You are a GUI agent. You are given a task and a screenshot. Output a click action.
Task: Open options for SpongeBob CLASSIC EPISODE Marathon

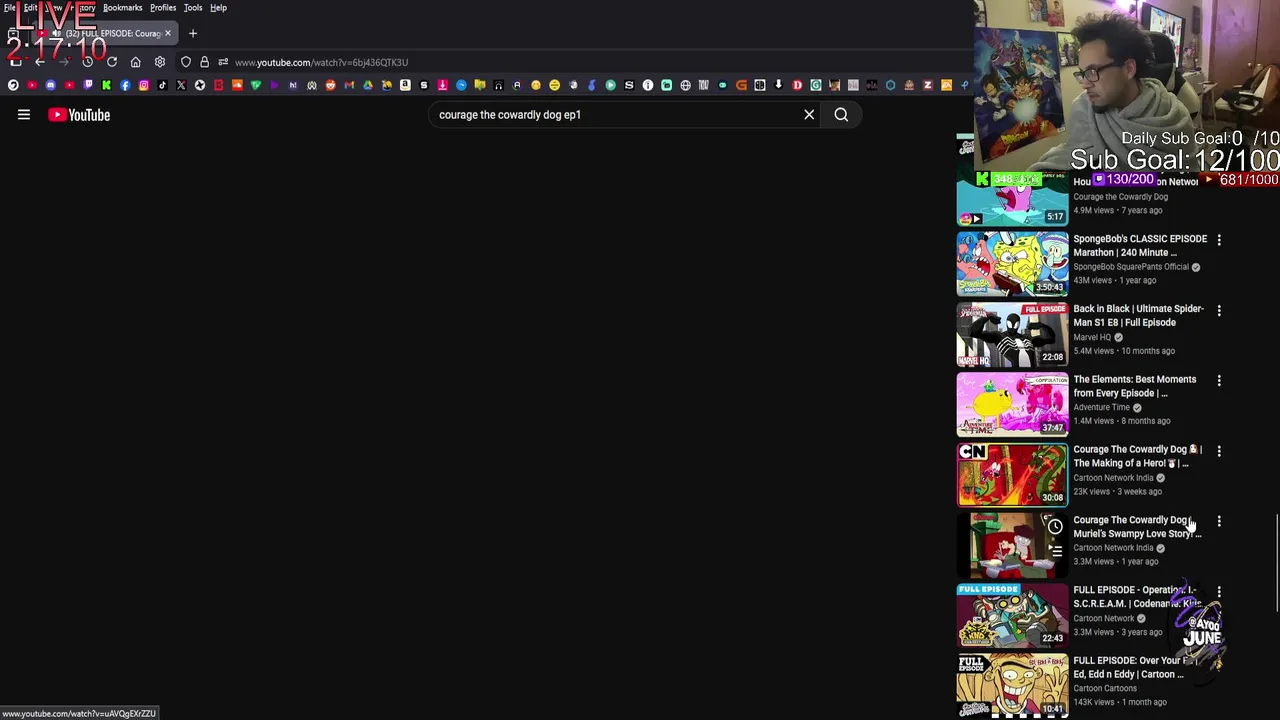tap(1219, 240)
